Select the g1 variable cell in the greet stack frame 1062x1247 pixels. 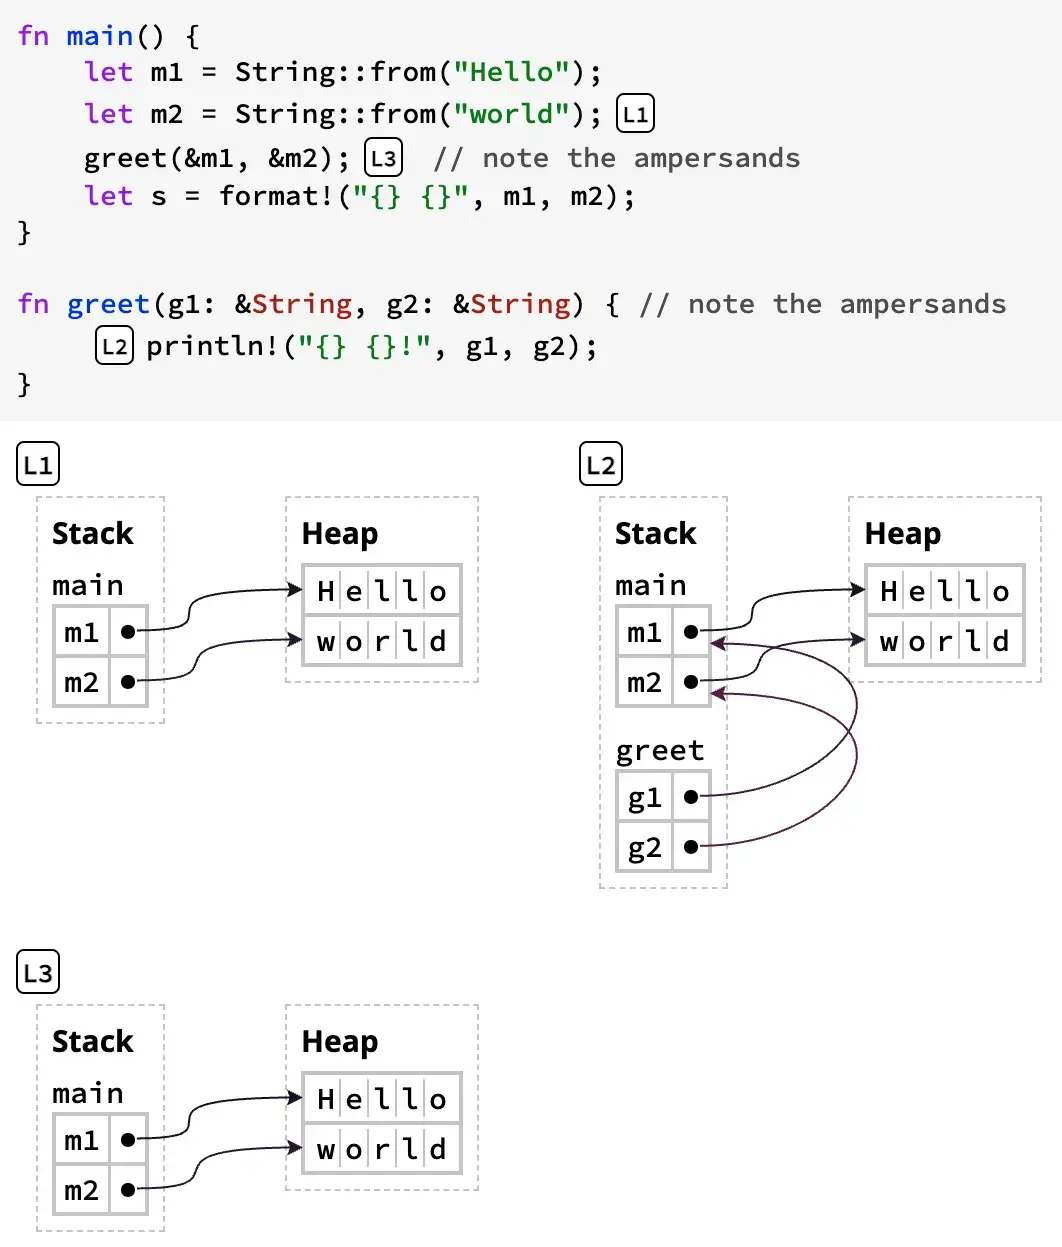(x=645, y=797)
